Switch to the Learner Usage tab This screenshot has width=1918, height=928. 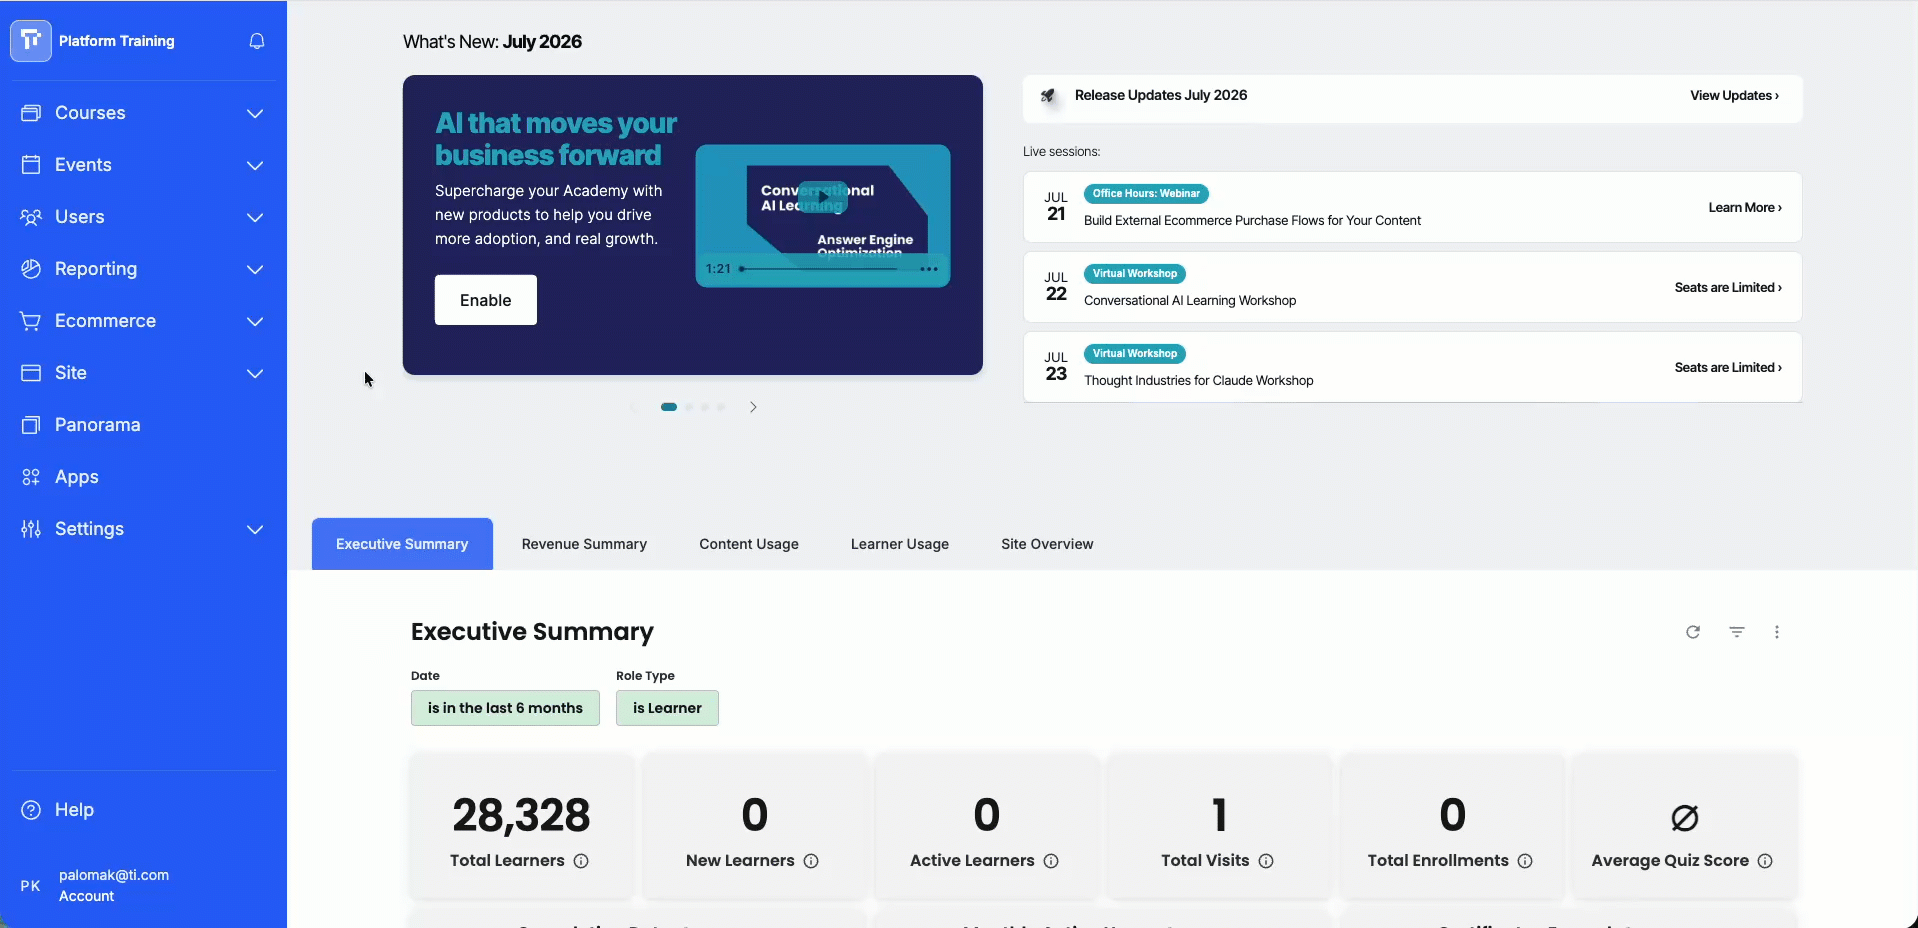pyautogui.click(x=900, y=544)
